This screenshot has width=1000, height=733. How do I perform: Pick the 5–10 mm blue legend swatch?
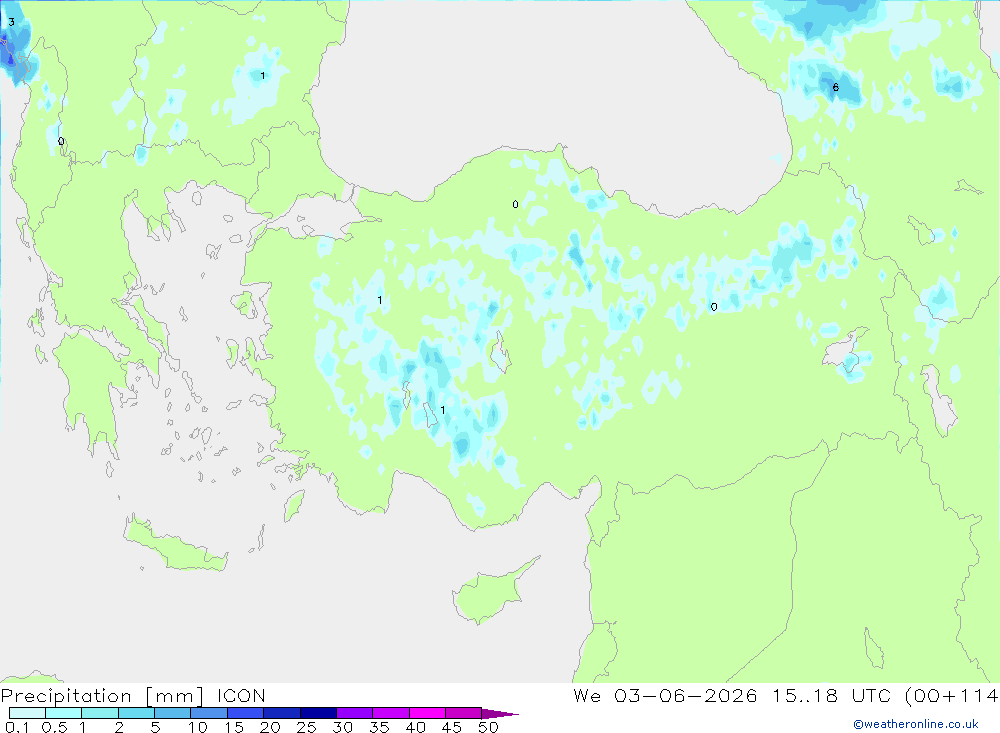tap(173, 713)
